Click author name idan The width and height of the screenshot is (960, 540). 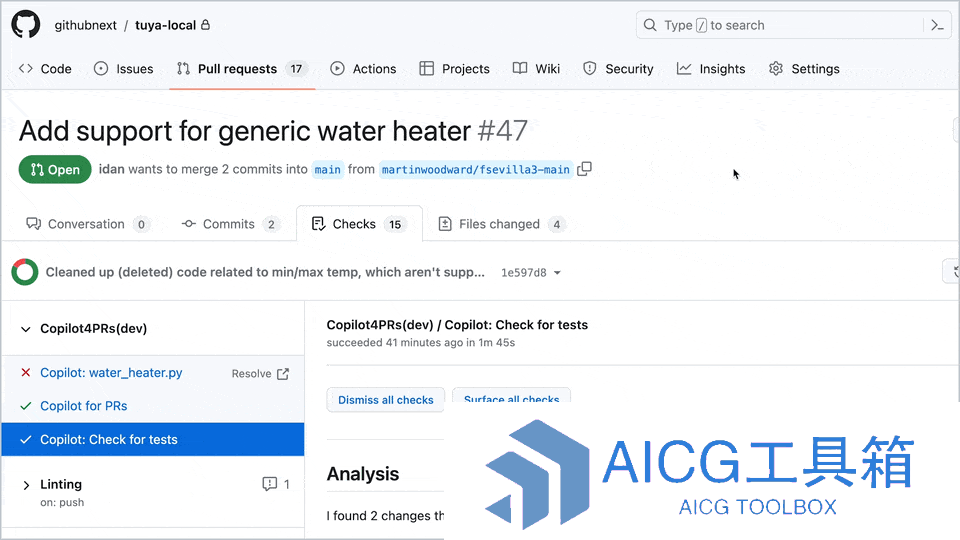tap(111, 170)
